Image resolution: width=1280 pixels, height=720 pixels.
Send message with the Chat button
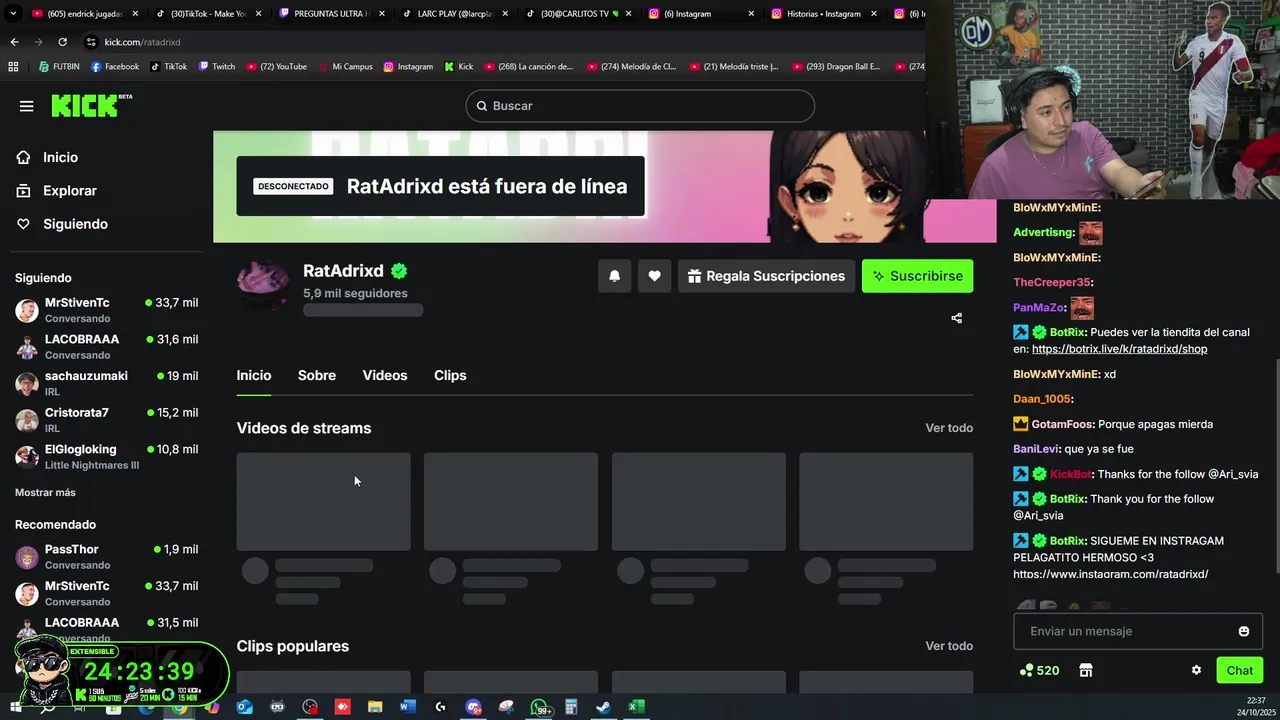point(1239,670)
